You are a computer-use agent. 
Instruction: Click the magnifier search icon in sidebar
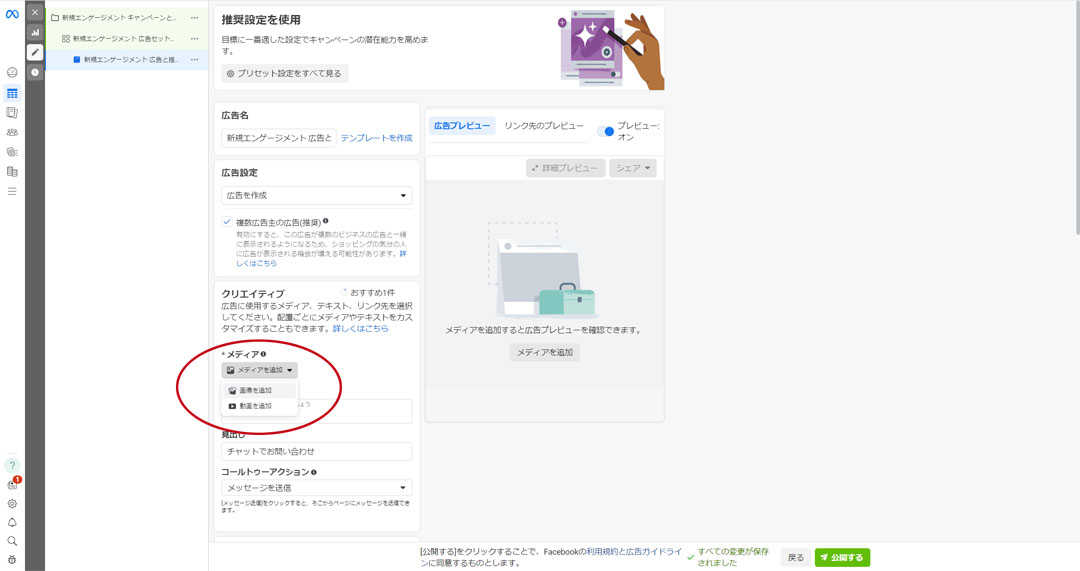click(x=12, y=541)
